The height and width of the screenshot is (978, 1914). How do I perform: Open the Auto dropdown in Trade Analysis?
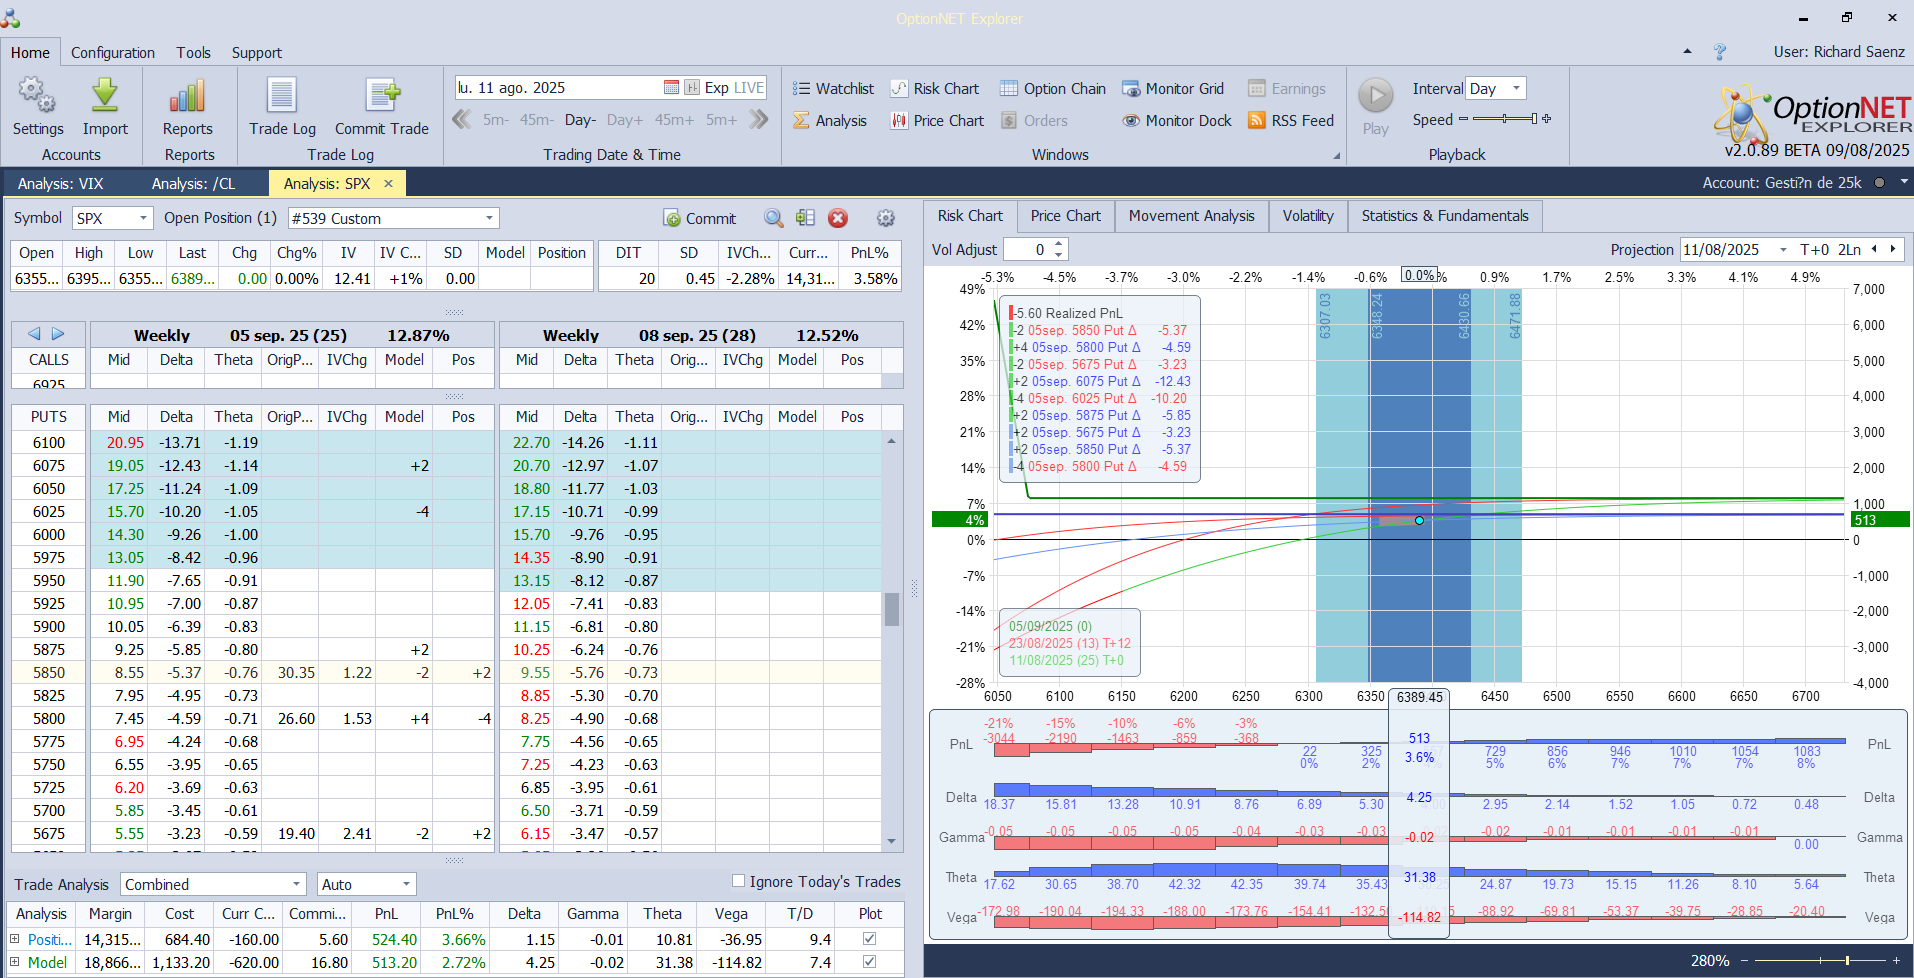point(406,884)
